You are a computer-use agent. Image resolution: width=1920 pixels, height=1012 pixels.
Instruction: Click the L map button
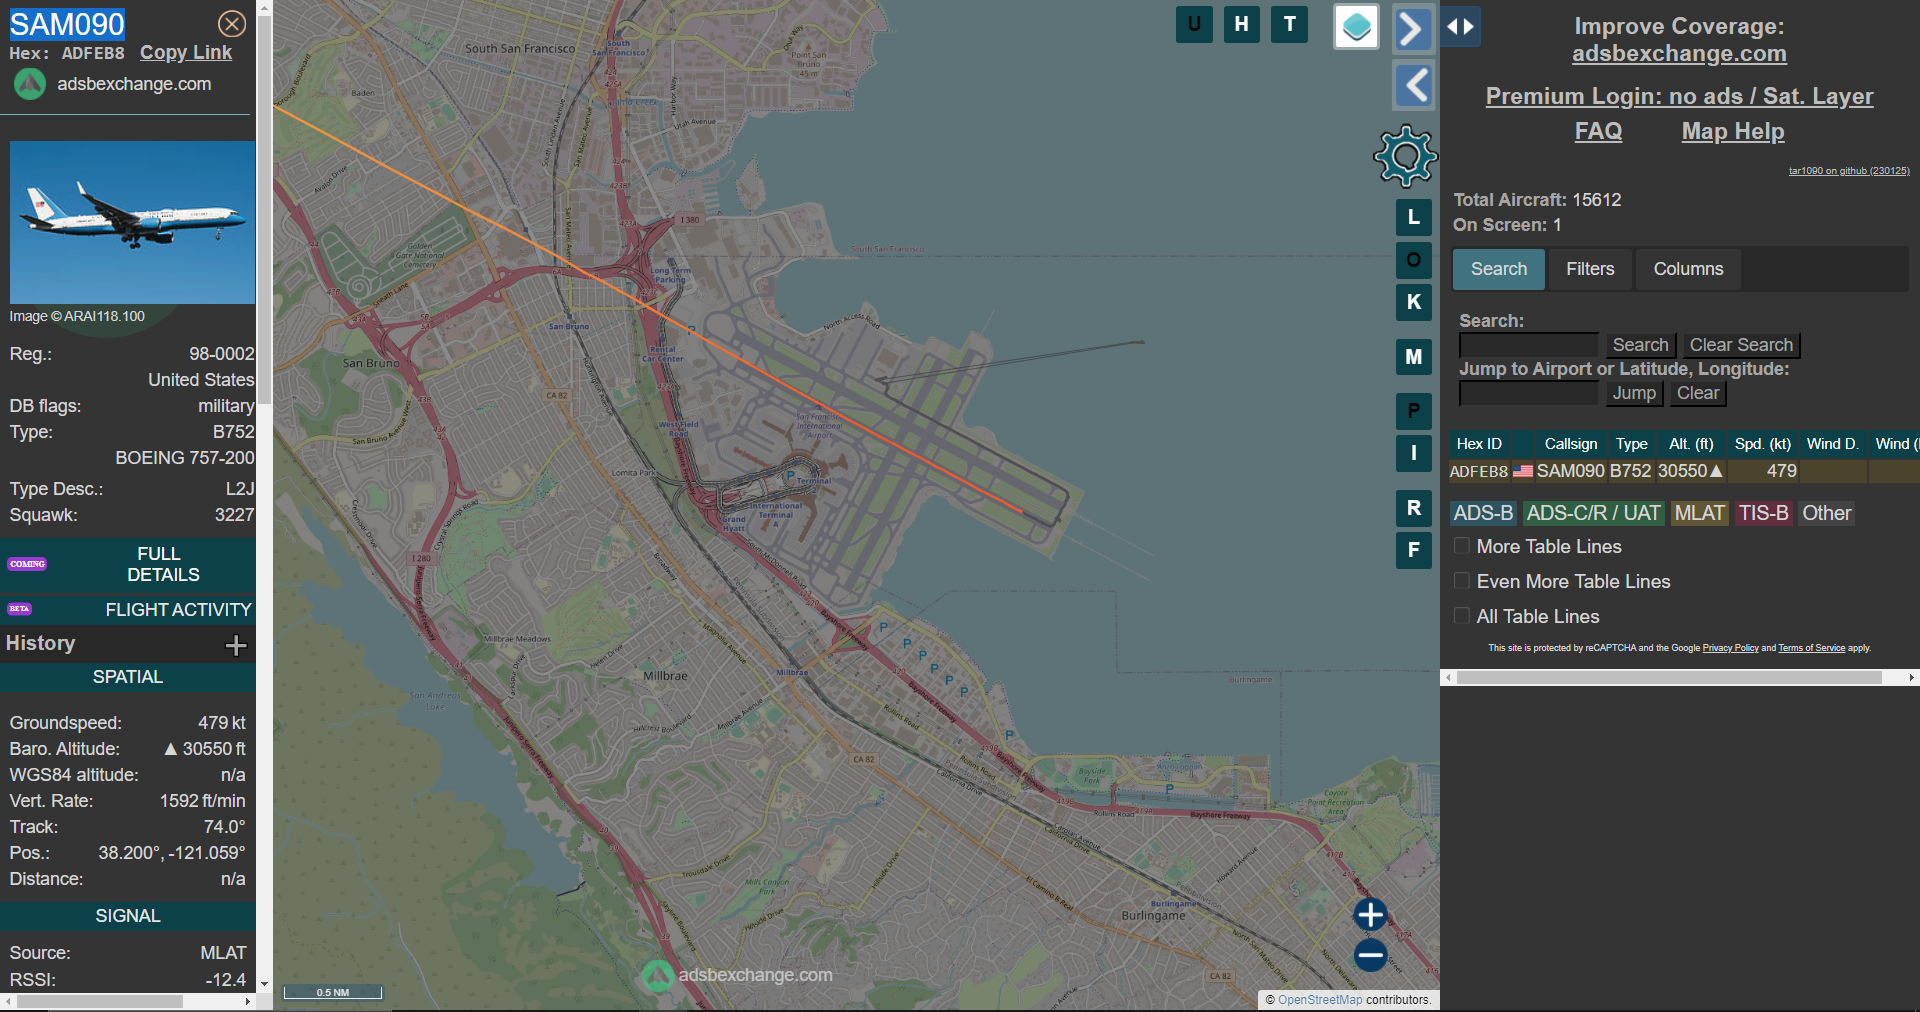click(1414, 217)
